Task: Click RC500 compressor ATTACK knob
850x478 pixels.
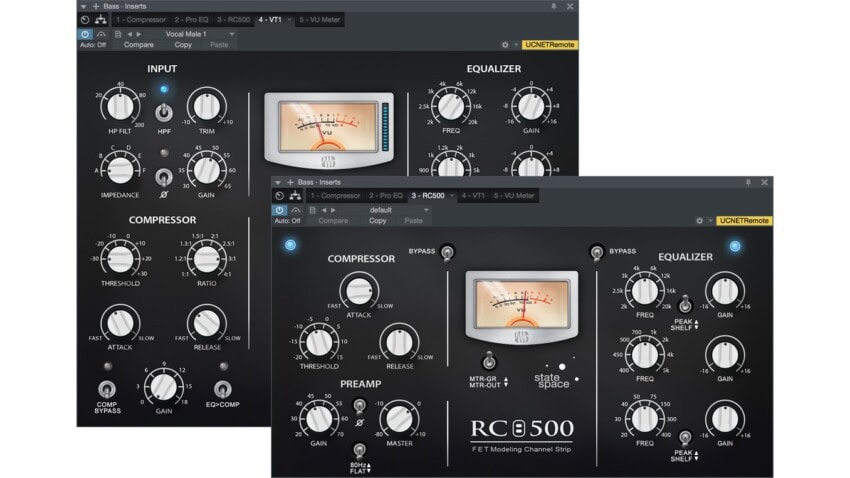Action: (x=359, y=290)
